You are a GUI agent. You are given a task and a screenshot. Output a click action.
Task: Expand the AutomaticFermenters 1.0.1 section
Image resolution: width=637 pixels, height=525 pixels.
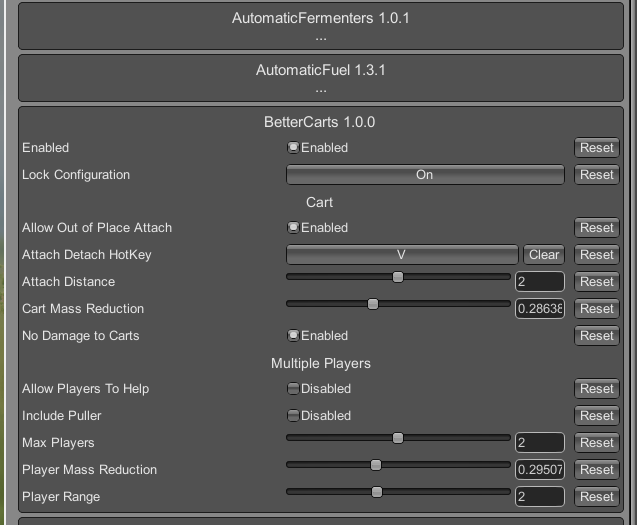[x=321, y=26]
